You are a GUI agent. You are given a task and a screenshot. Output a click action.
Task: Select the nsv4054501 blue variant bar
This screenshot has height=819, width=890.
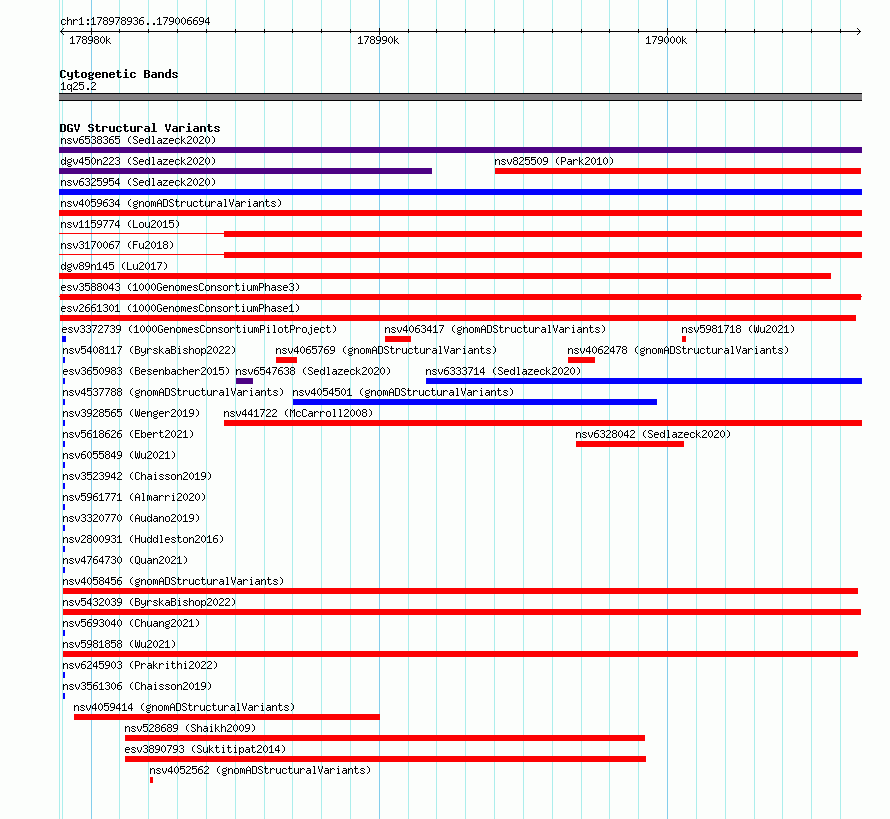[475, 402]
